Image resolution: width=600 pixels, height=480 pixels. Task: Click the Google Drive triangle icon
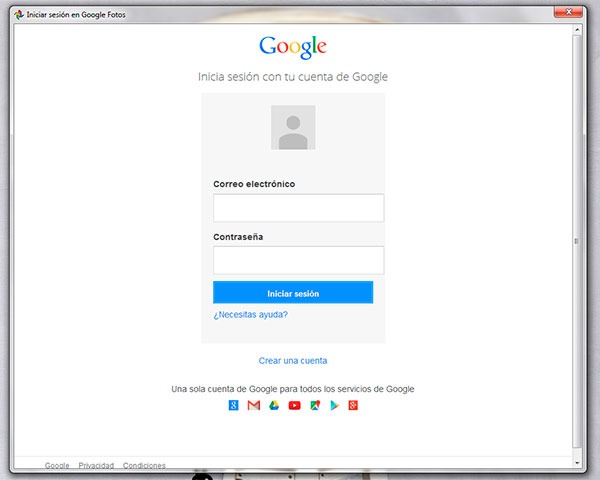pyautogui.click(x=274, y=405)
